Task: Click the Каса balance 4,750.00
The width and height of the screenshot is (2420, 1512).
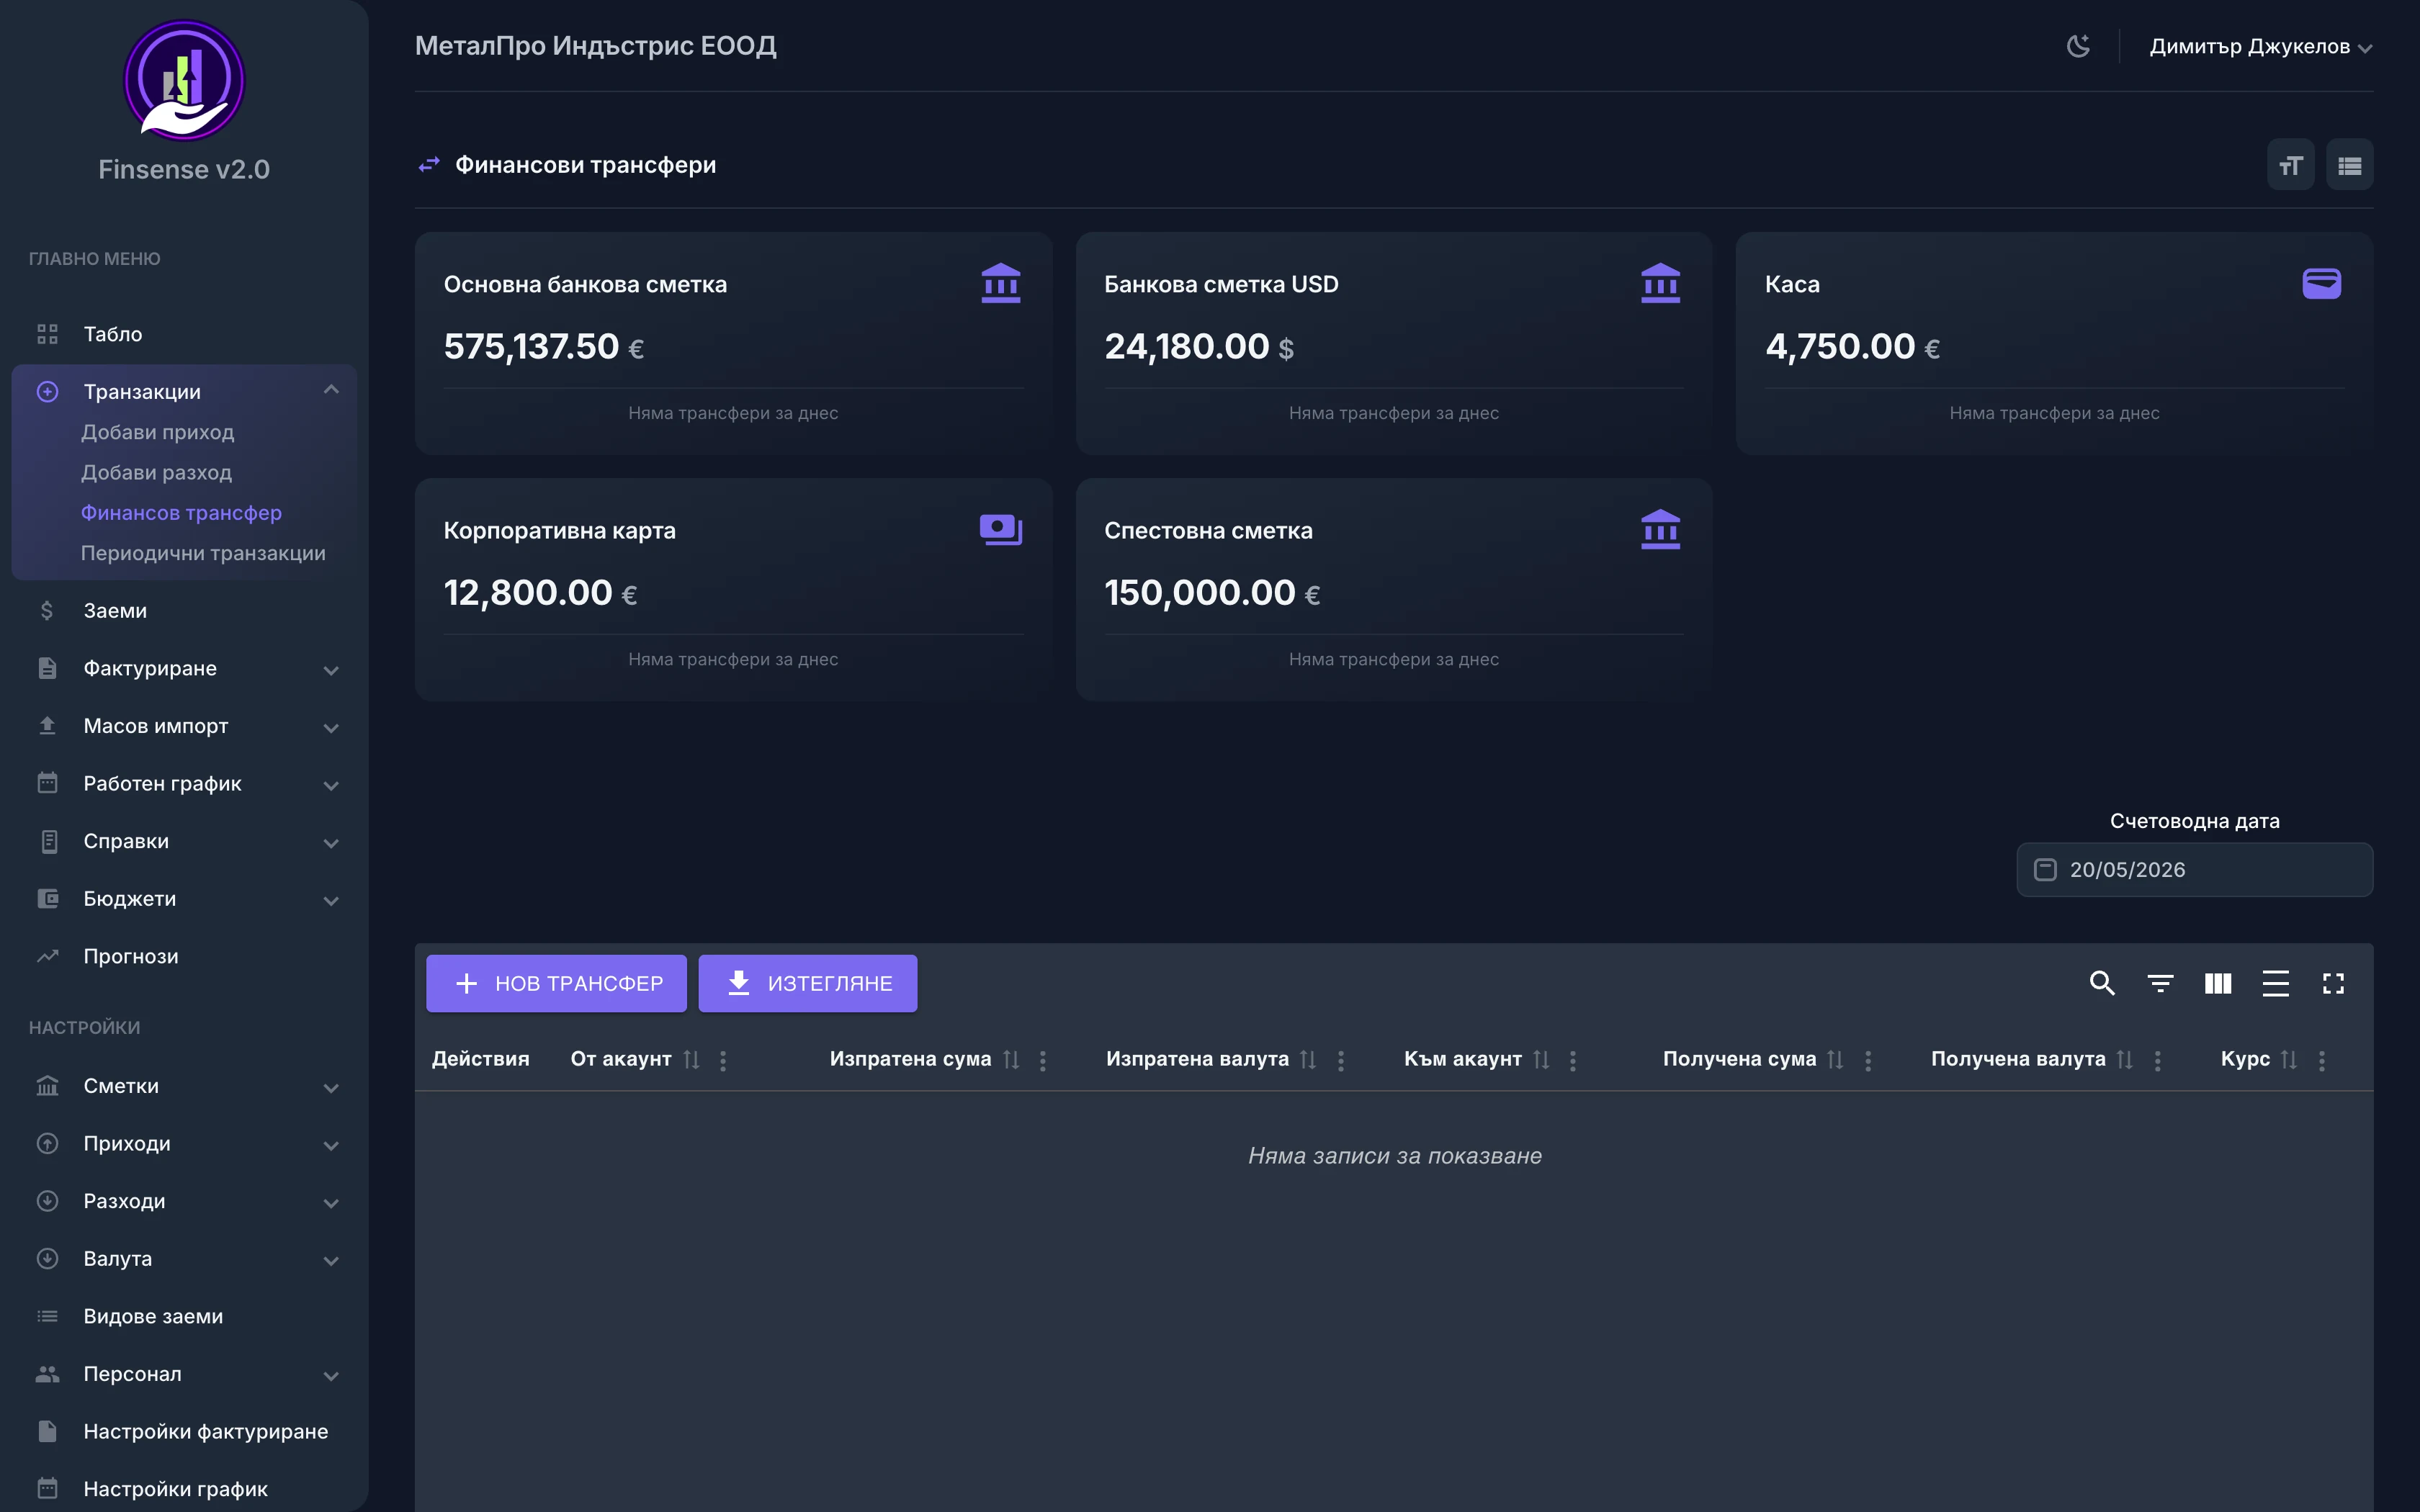Action: [x=1852, y=346]
